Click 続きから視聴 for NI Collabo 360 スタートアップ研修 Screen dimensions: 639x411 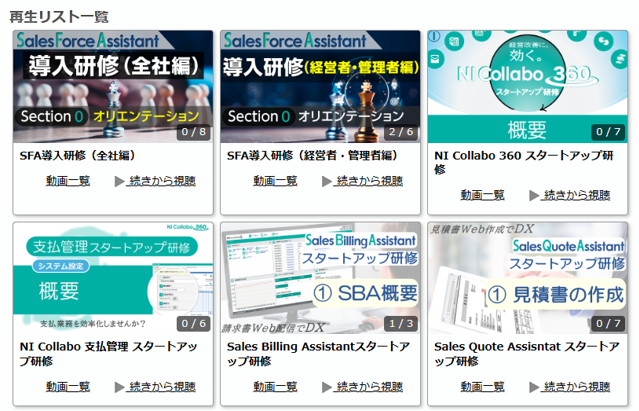point(577,195)
